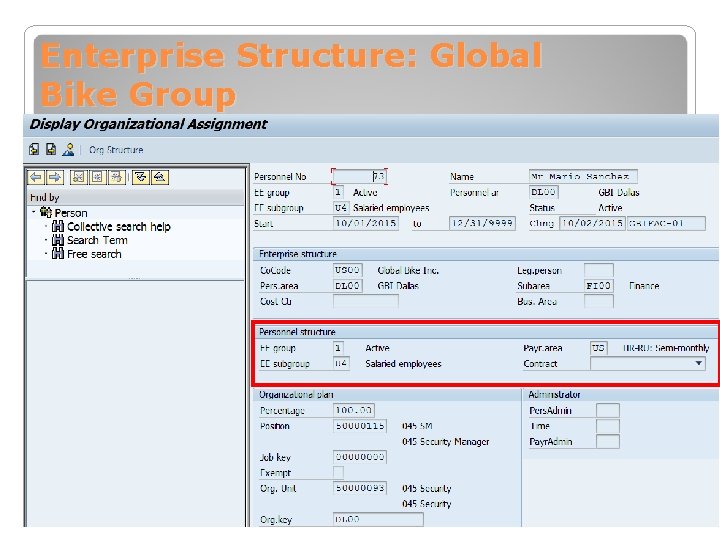Click the middle grayed toolbar icon
Viewport: 720px width, 540px height.
click(x=97, y=177)
